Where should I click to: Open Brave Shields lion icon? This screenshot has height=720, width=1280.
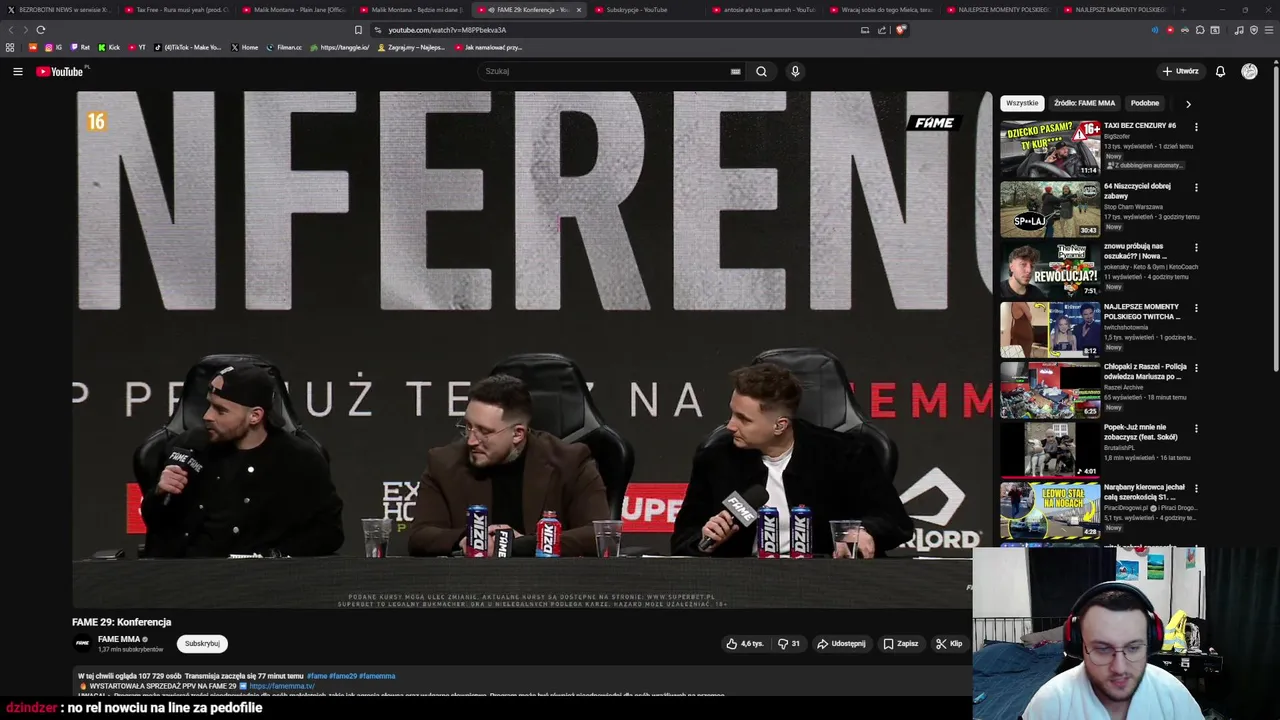[900, 30]
